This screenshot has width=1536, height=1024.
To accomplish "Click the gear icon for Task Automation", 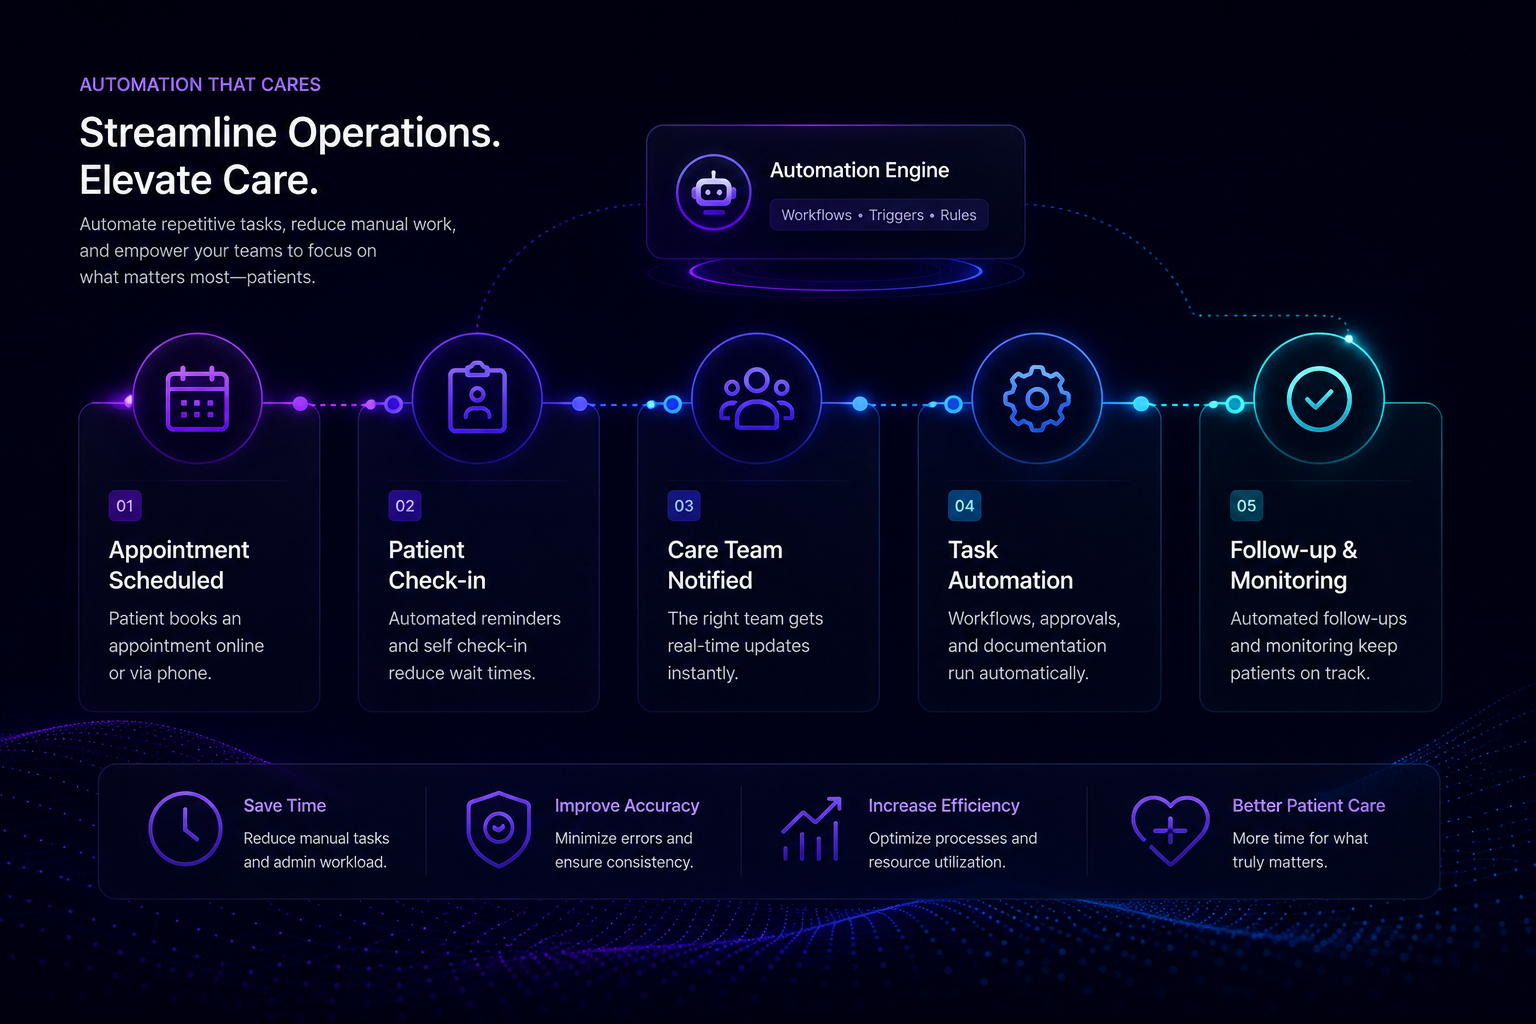I will (x=1037, y=398).
